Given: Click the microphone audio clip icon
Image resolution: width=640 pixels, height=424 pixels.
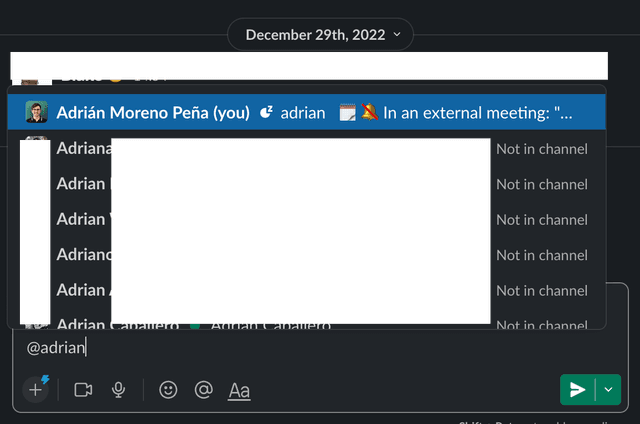Looking at the screenshot, I should [x=119, y=390].
